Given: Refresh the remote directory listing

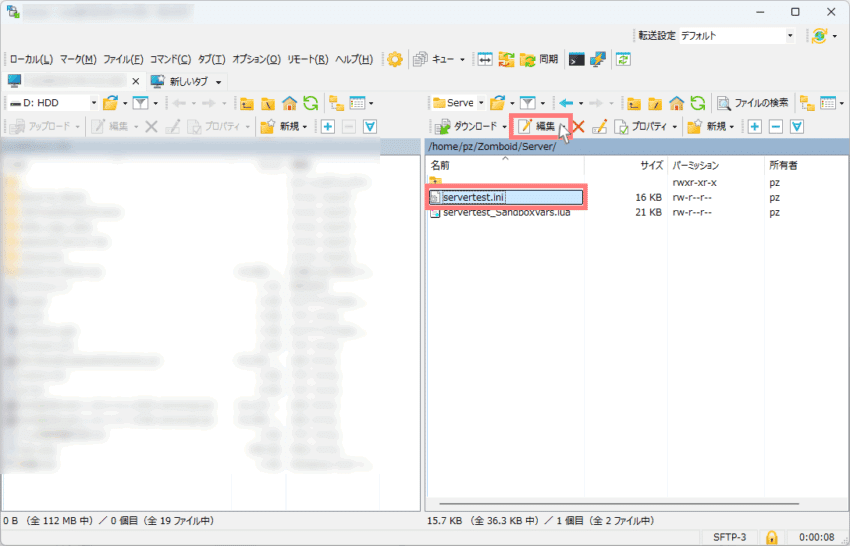Looking at the screenshot, I should point(697,103).
